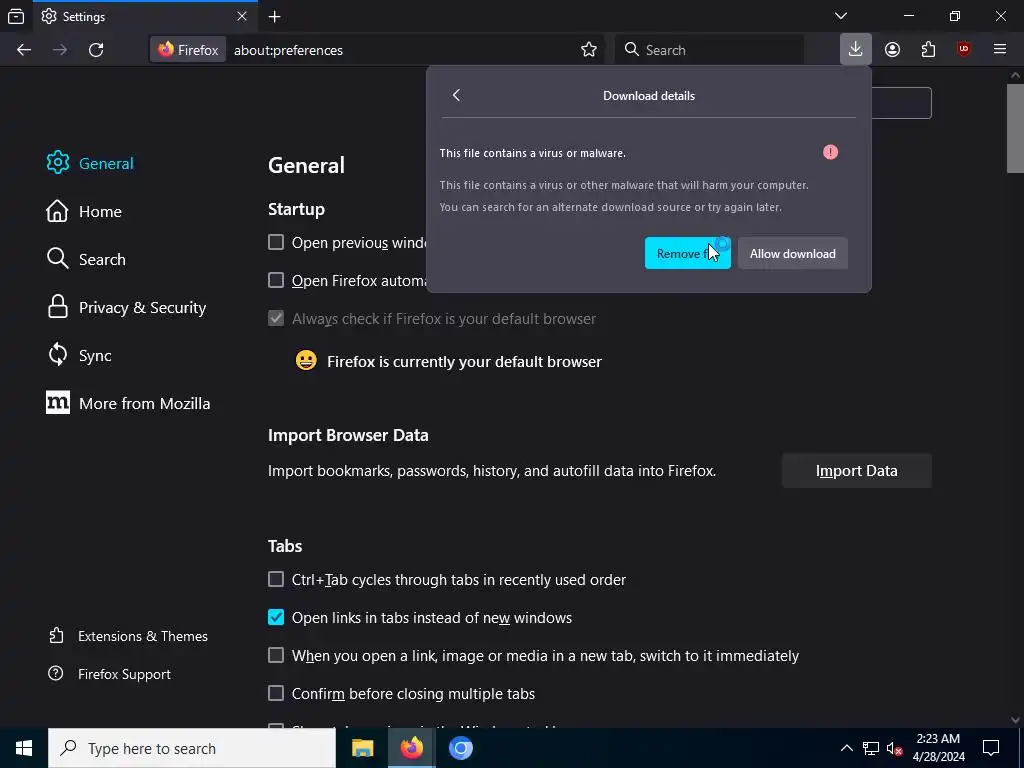This screenshot has height=768, width=1024.
Task: Open the Firefox View icon
Action: (16, 16)
